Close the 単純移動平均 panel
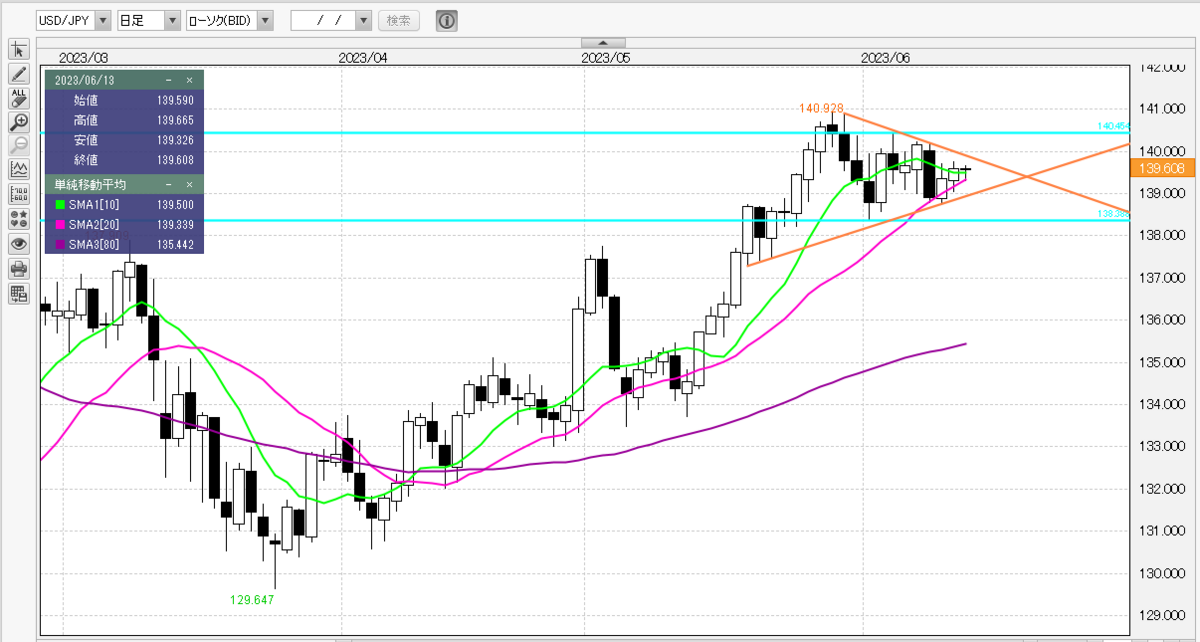This screenshot has height=642, width=1200. (189, 185)
